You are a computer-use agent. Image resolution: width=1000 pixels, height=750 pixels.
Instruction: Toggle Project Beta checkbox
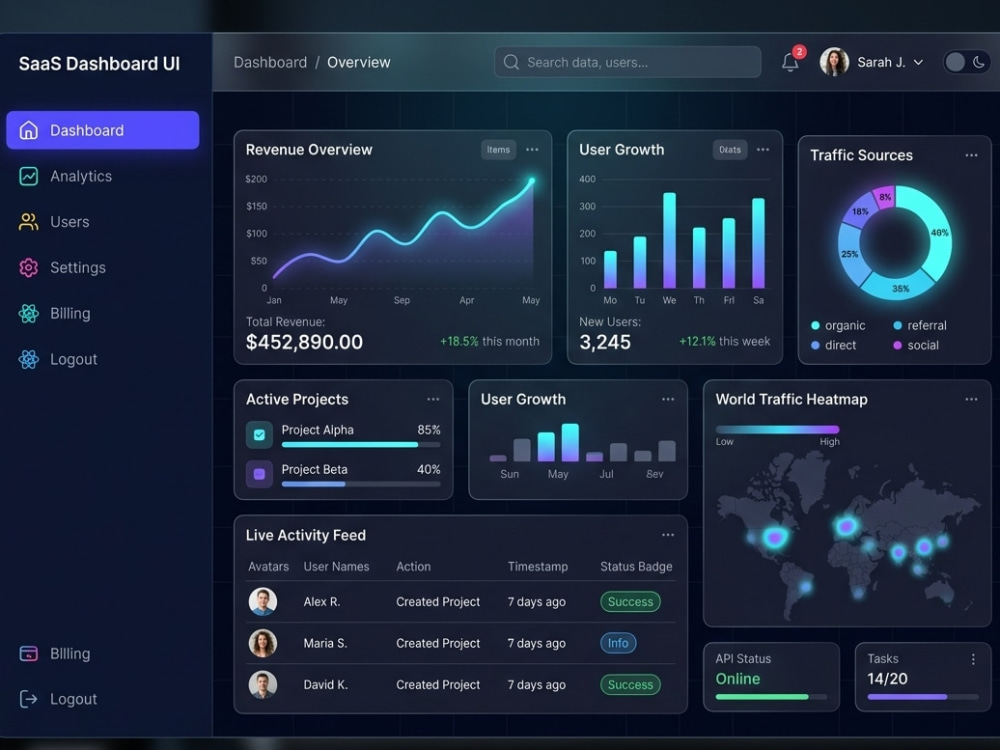coord(260,474)
